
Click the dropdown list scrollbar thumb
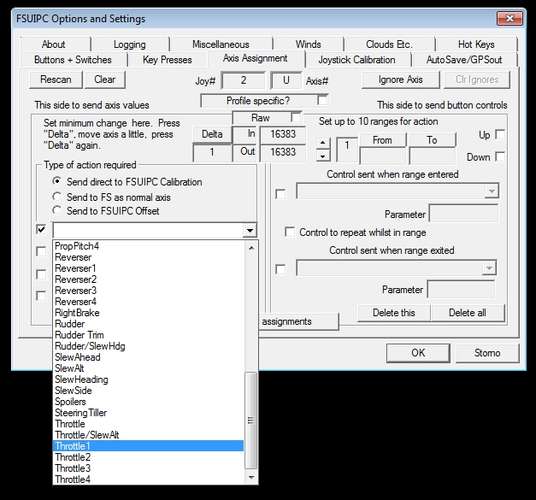[x=251, y=420]
